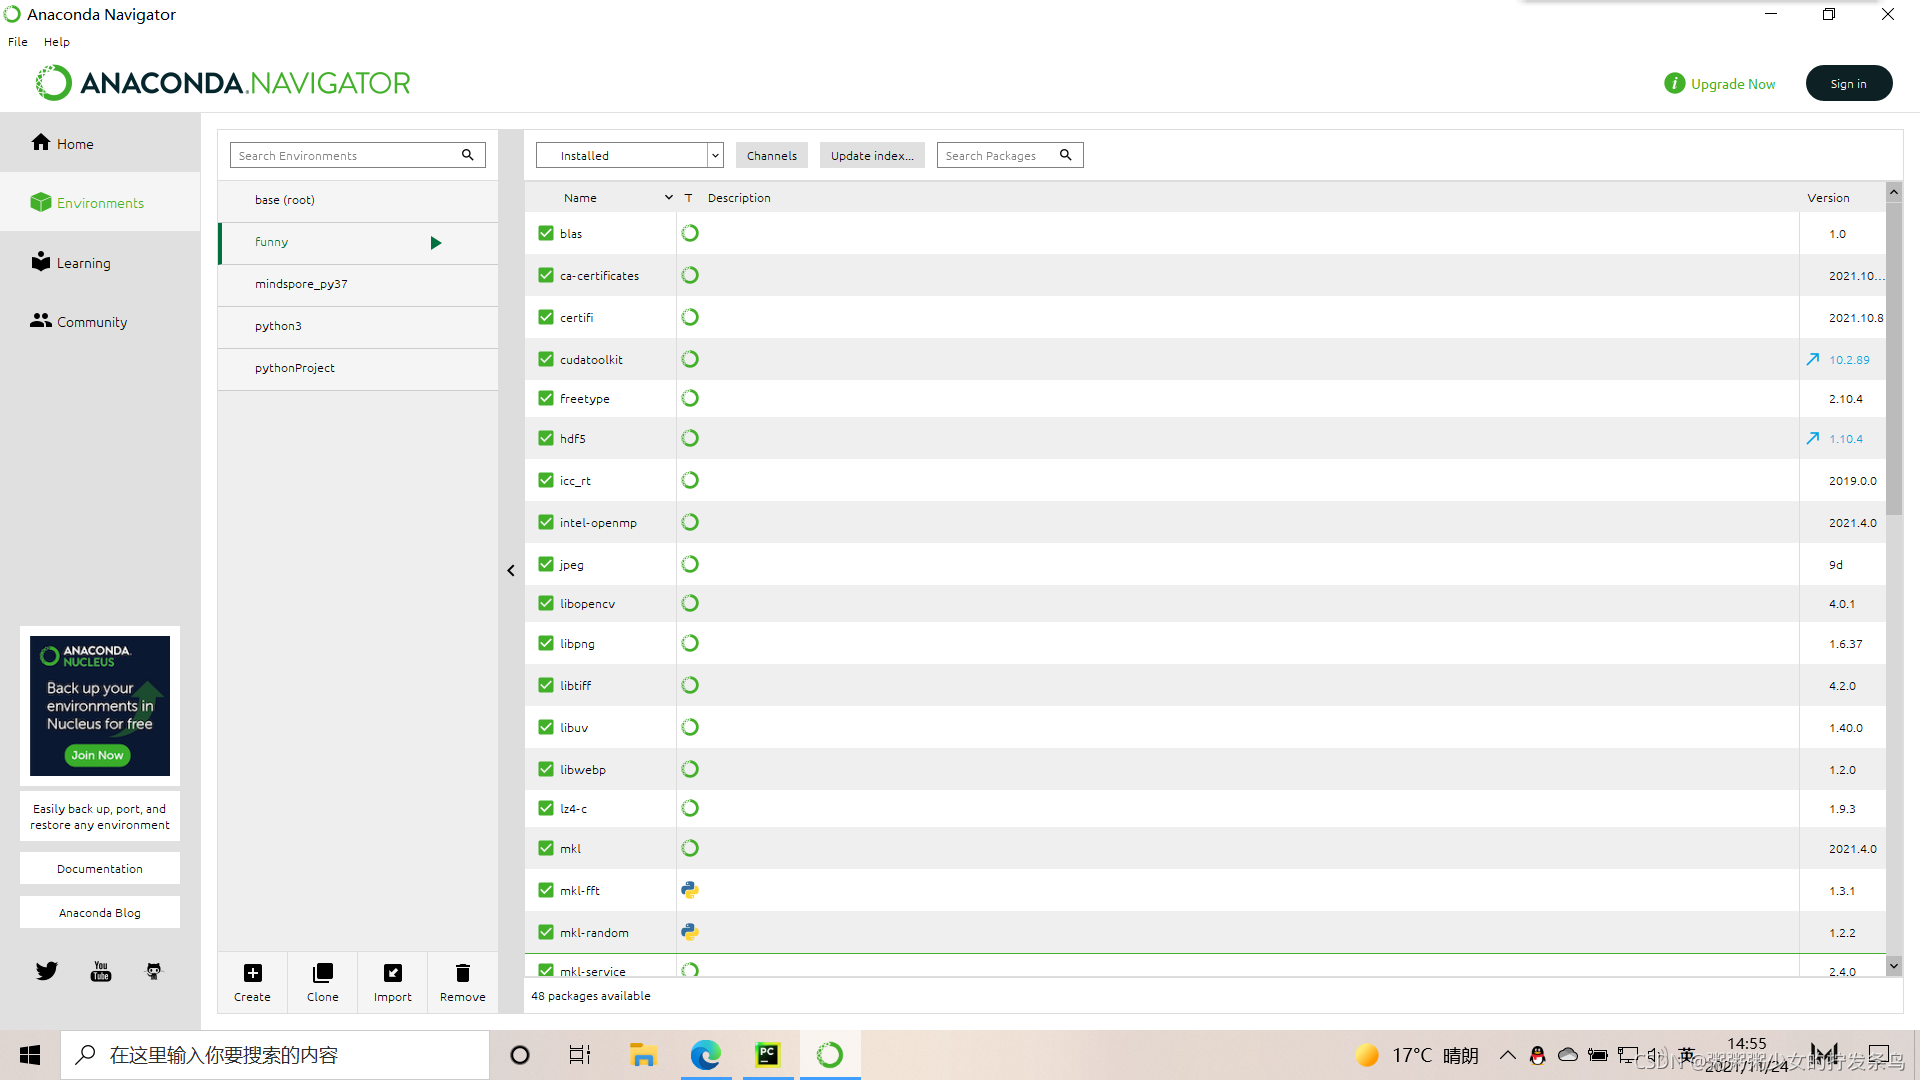
Task: Click the Create environment icon
Action: pyautogui.click(x=251, y=976)
